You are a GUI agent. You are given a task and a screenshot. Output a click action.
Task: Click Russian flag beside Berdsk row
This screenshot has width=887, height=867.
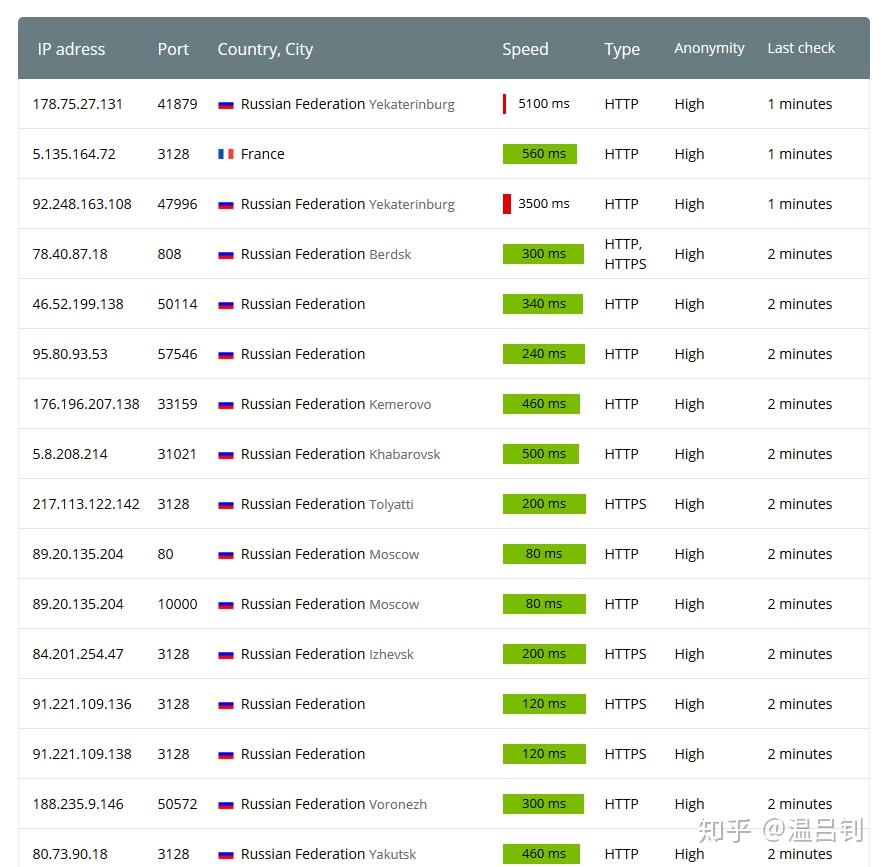coord(226,254)
